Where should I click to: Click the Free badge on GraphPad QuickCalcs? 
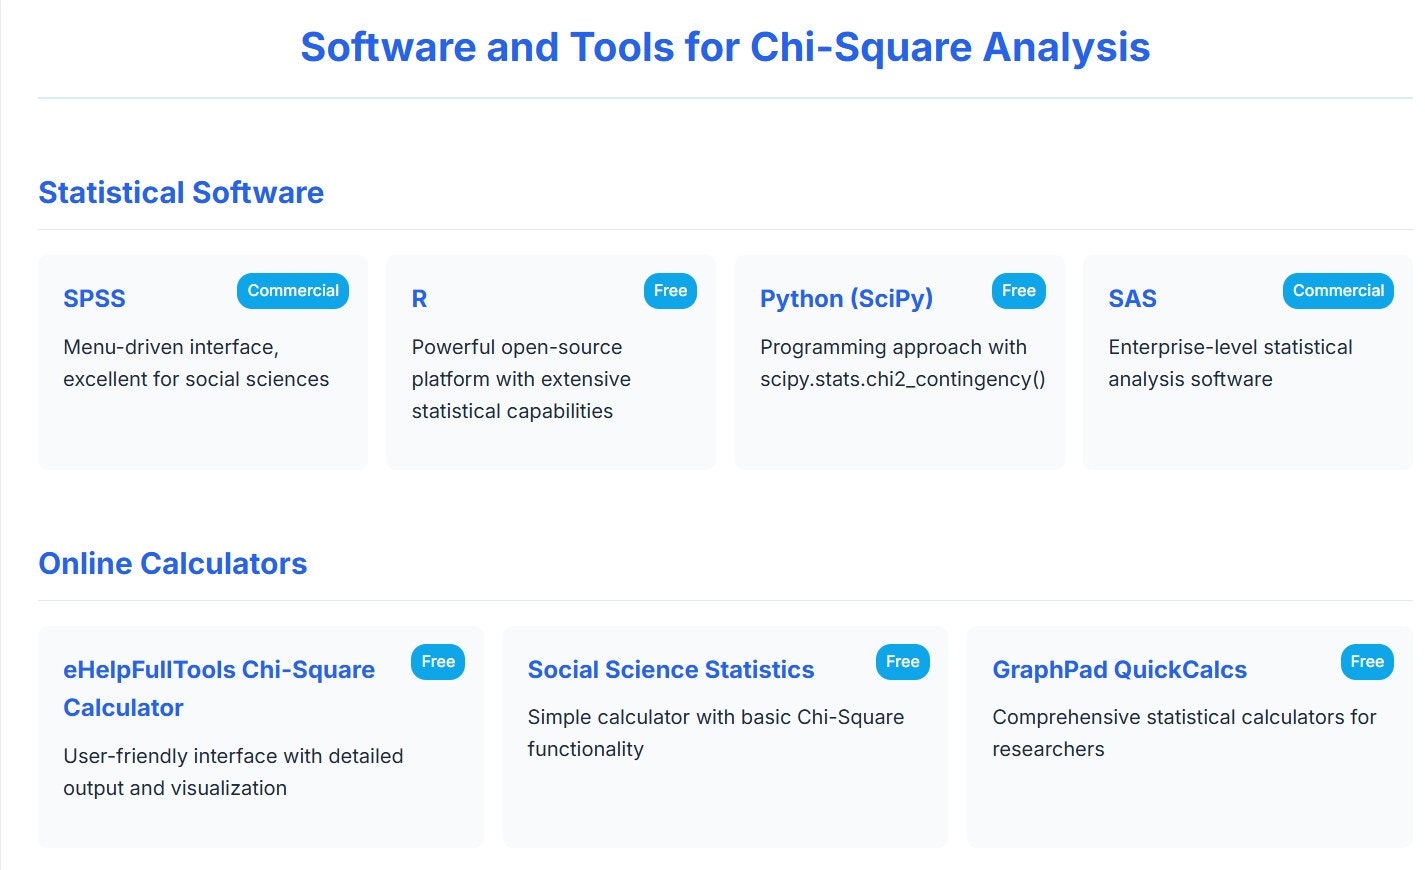(1366, 661)
